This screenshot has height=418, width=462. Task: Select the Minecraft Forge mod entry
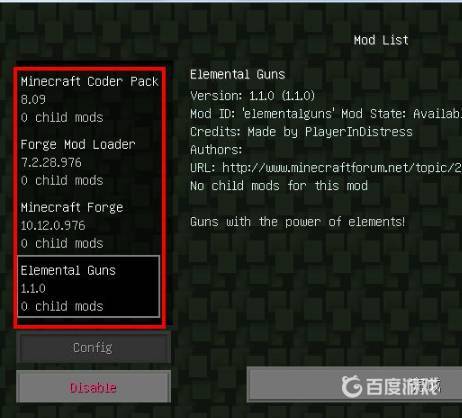tap(89, 225)
